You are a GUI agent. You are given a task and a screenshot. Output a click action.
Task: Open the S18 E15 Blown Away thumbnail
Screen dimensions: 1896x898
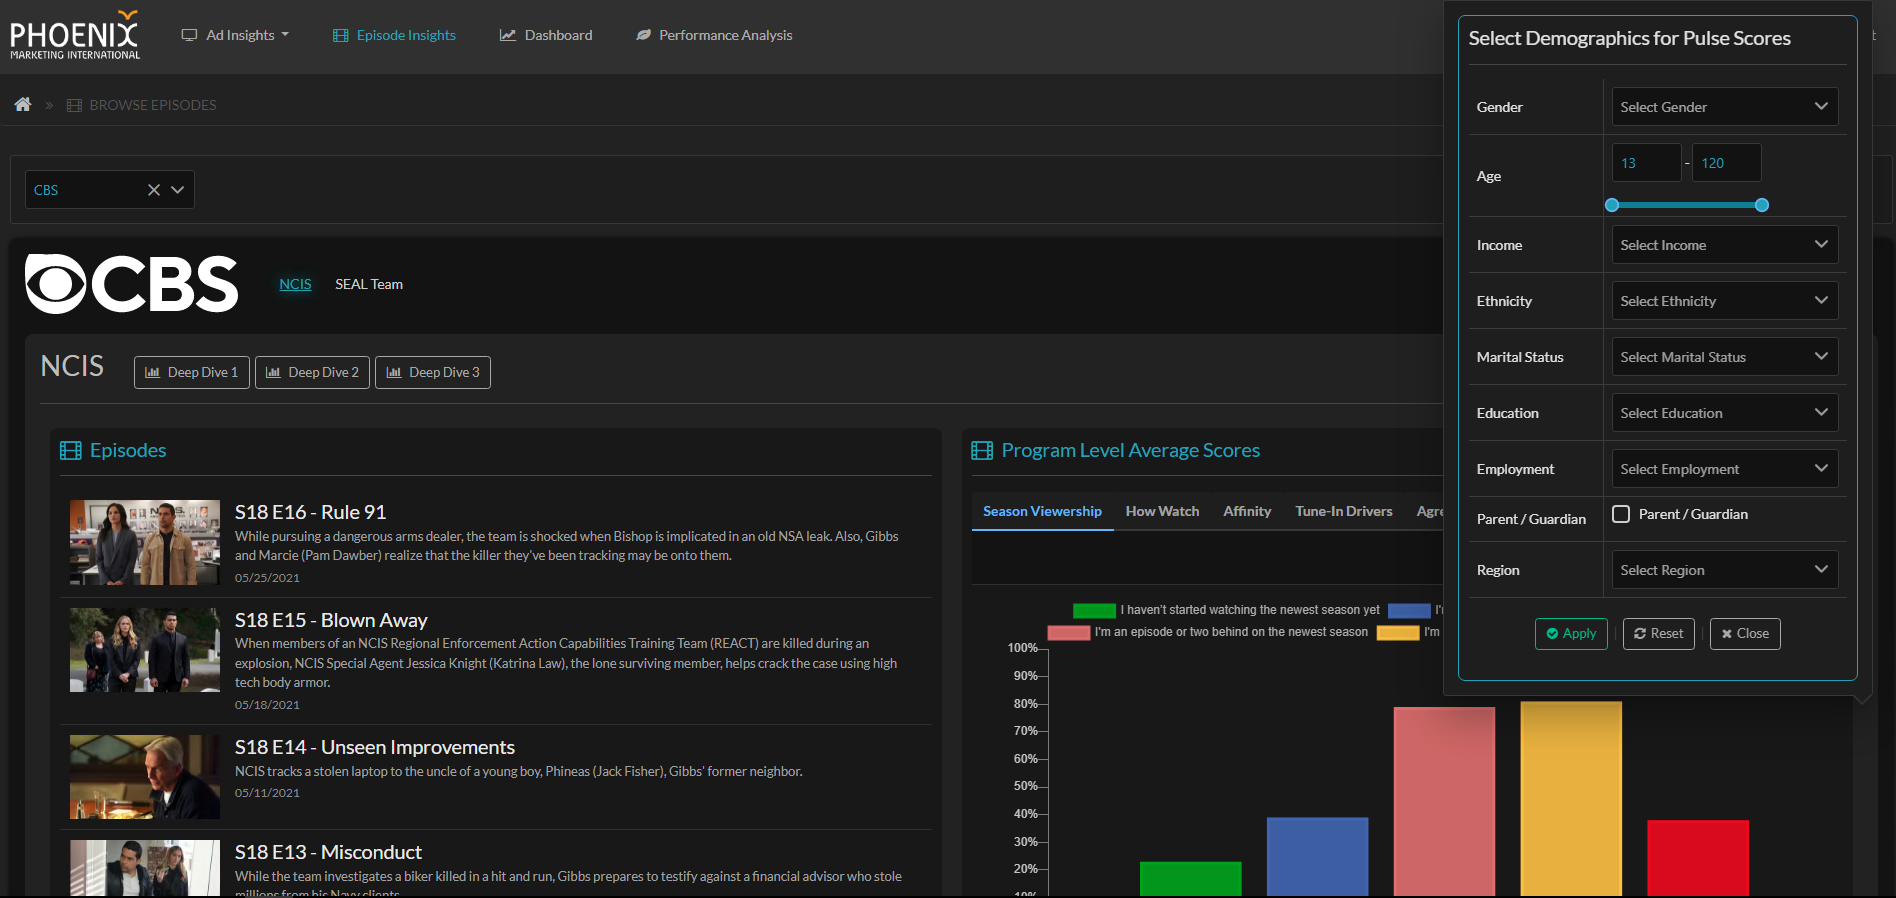[145, 650]
